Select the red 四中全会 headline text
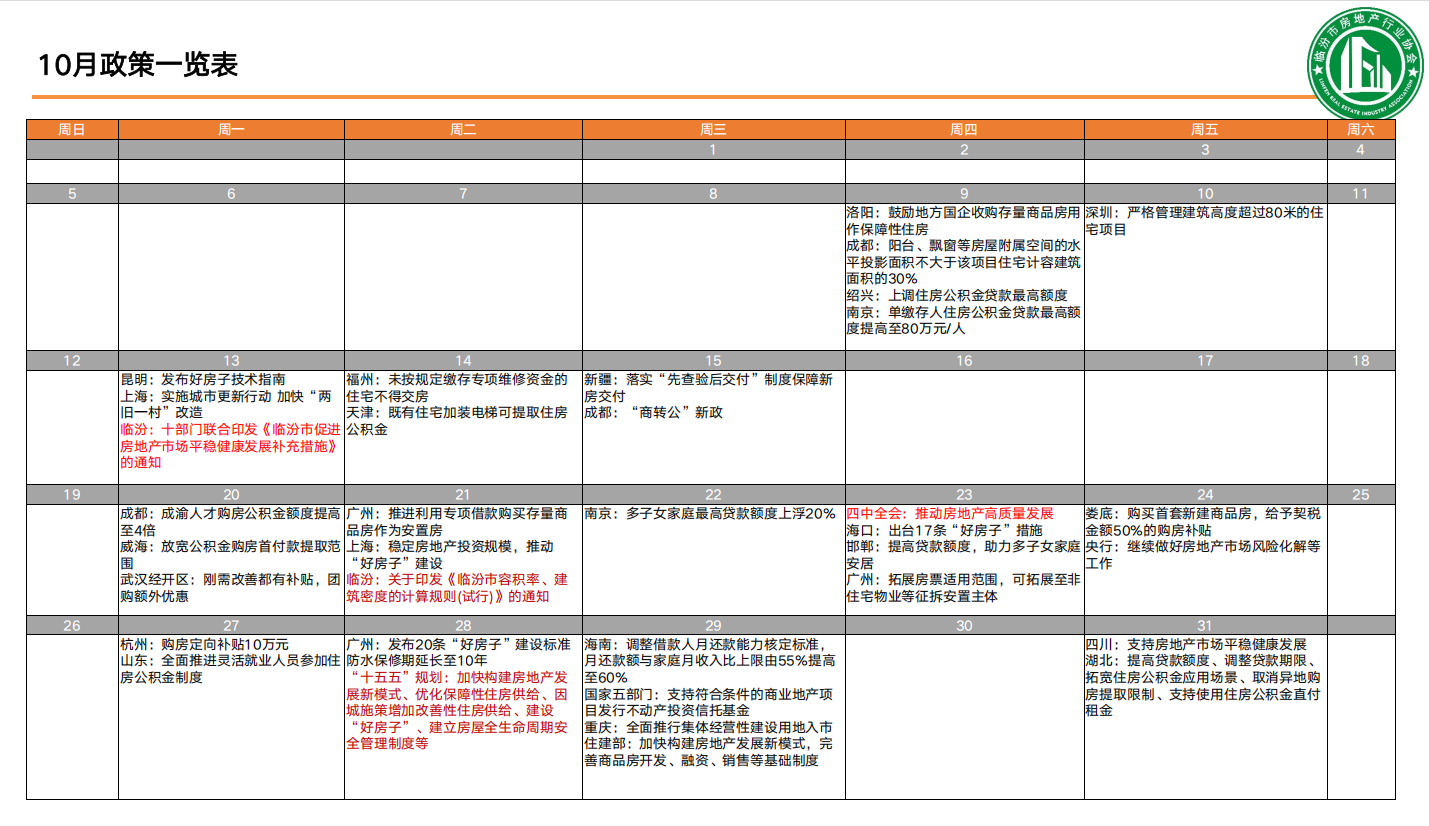The height and width of the screenshot is (826, 1430). [x=950, y=514]
